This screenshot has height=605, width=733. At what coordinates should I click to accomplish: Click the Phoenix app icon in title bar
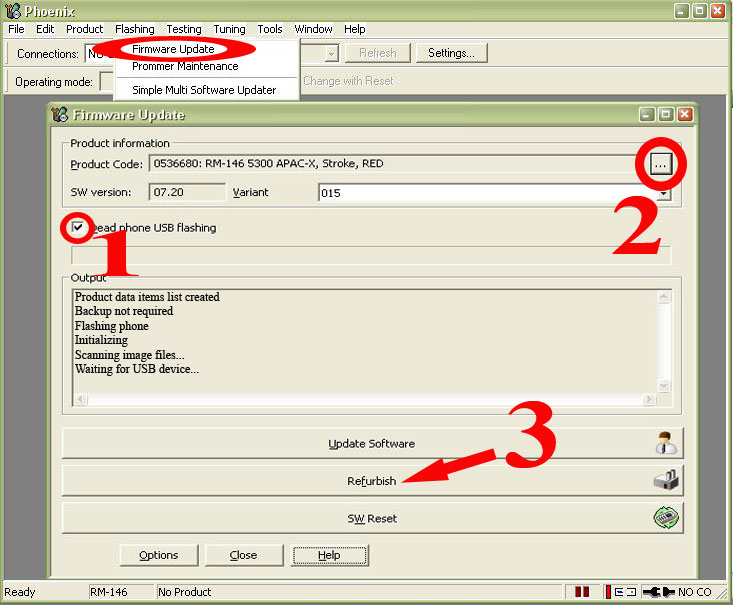click(x=13, y=10)
